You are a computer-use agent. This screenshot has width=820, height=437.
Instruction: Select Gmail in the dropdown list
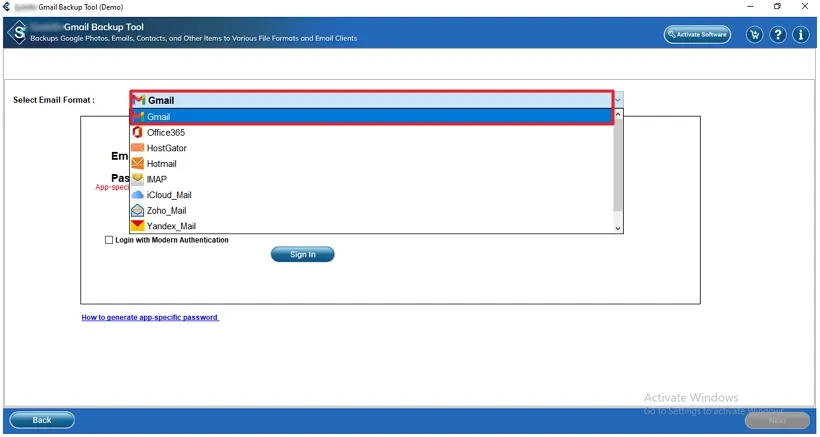tap(372, 117)
